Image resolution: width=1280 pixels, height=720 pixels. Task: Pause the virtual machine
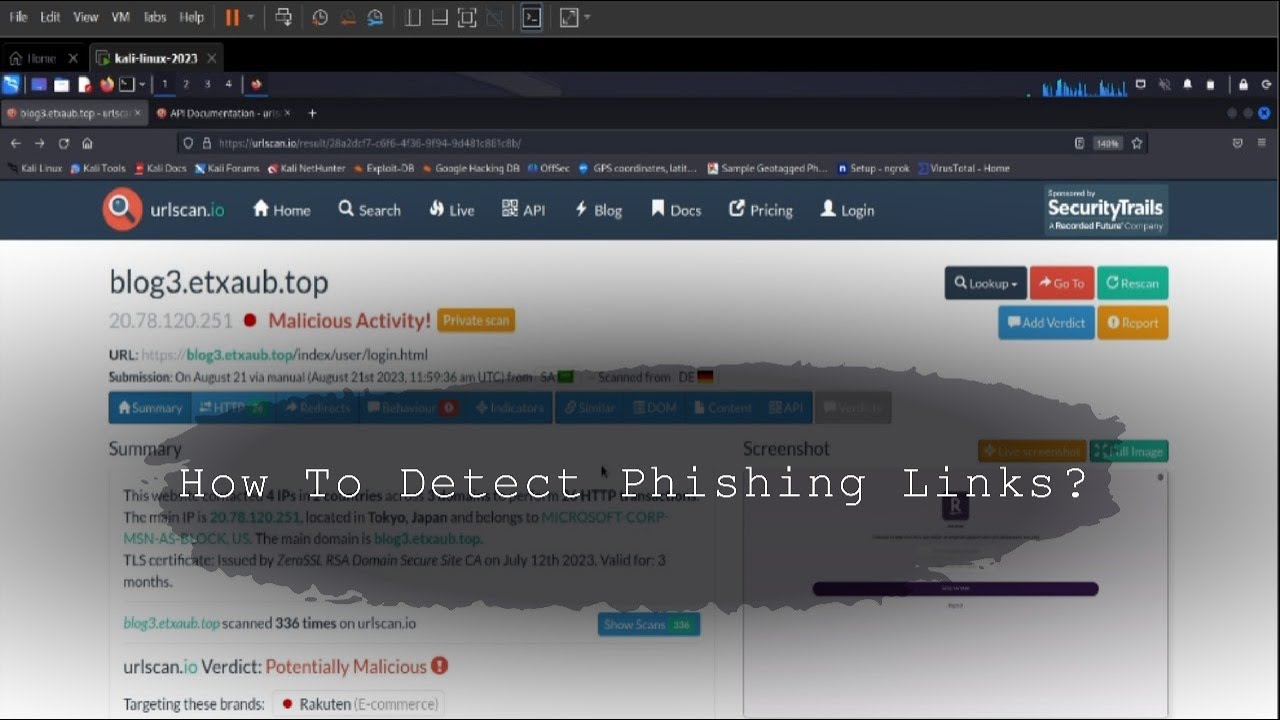coord(232,17)
